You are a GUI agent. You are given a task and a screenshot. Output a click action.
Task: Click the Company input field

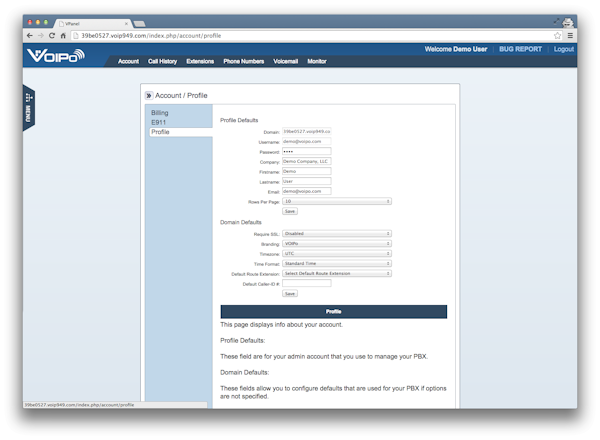(307, 161)
